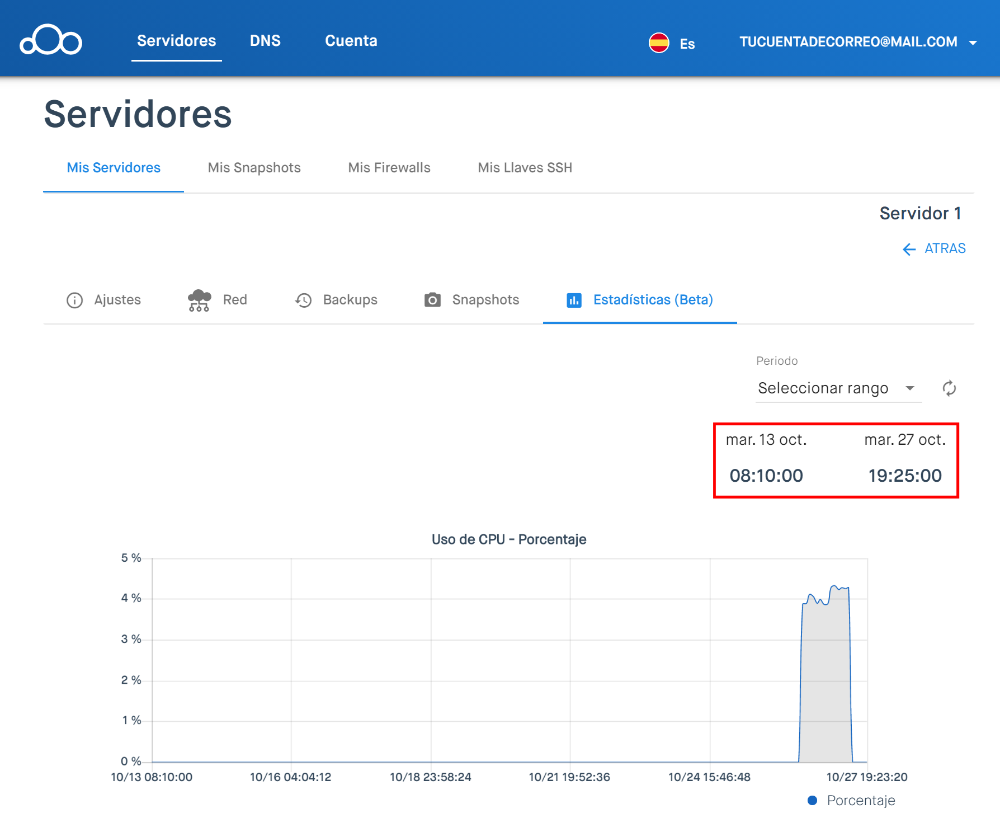
Task: Click the Periodo dropdown arrow
Action: click(x=910, y=388)
